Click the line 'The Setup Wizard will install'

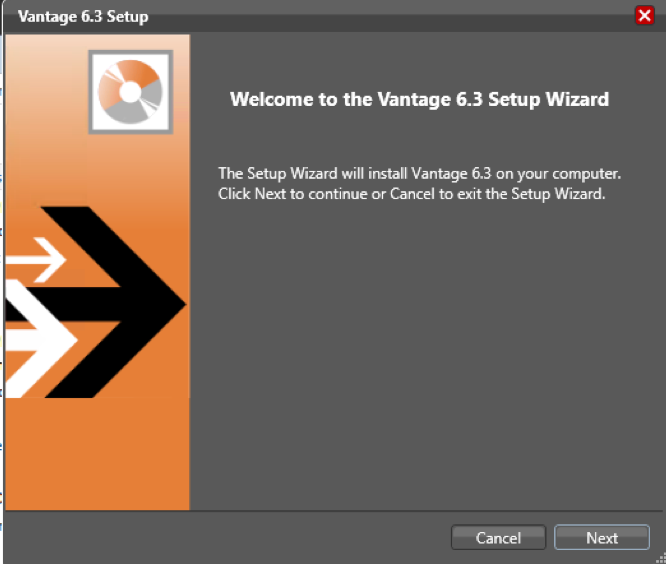(x=419, y=174)
